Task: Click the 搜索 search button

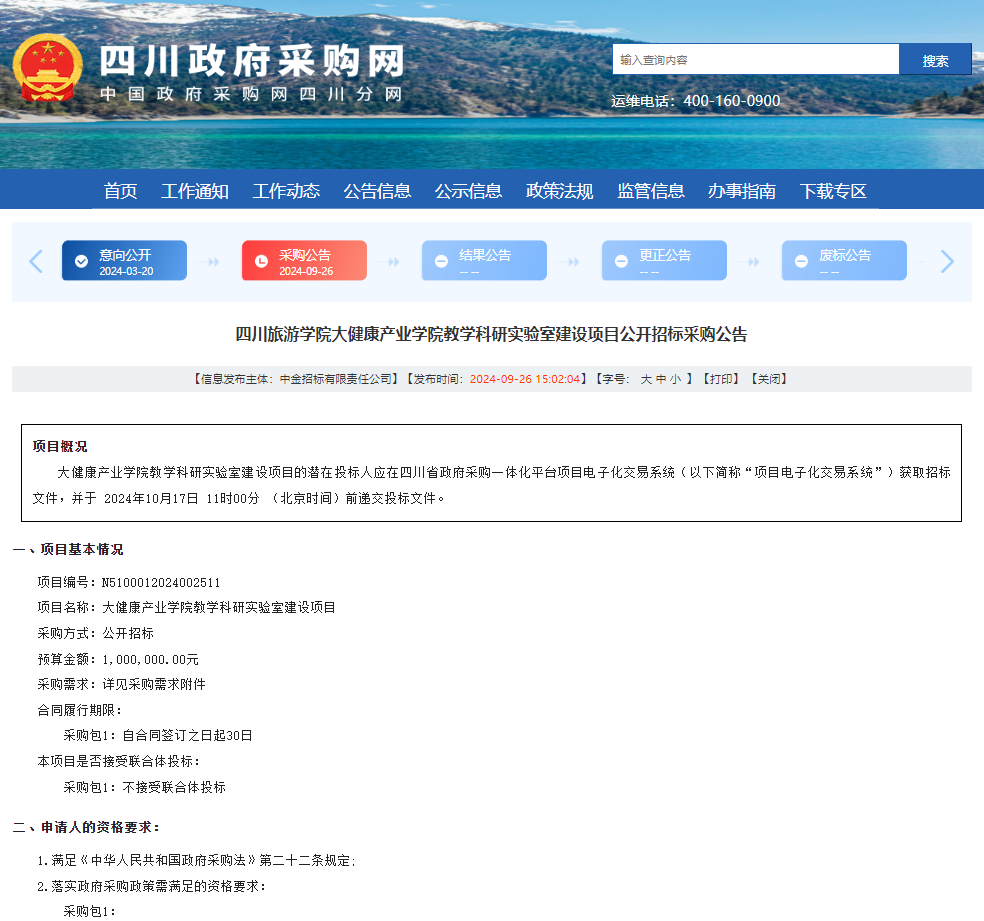Action: click(935, 60)
